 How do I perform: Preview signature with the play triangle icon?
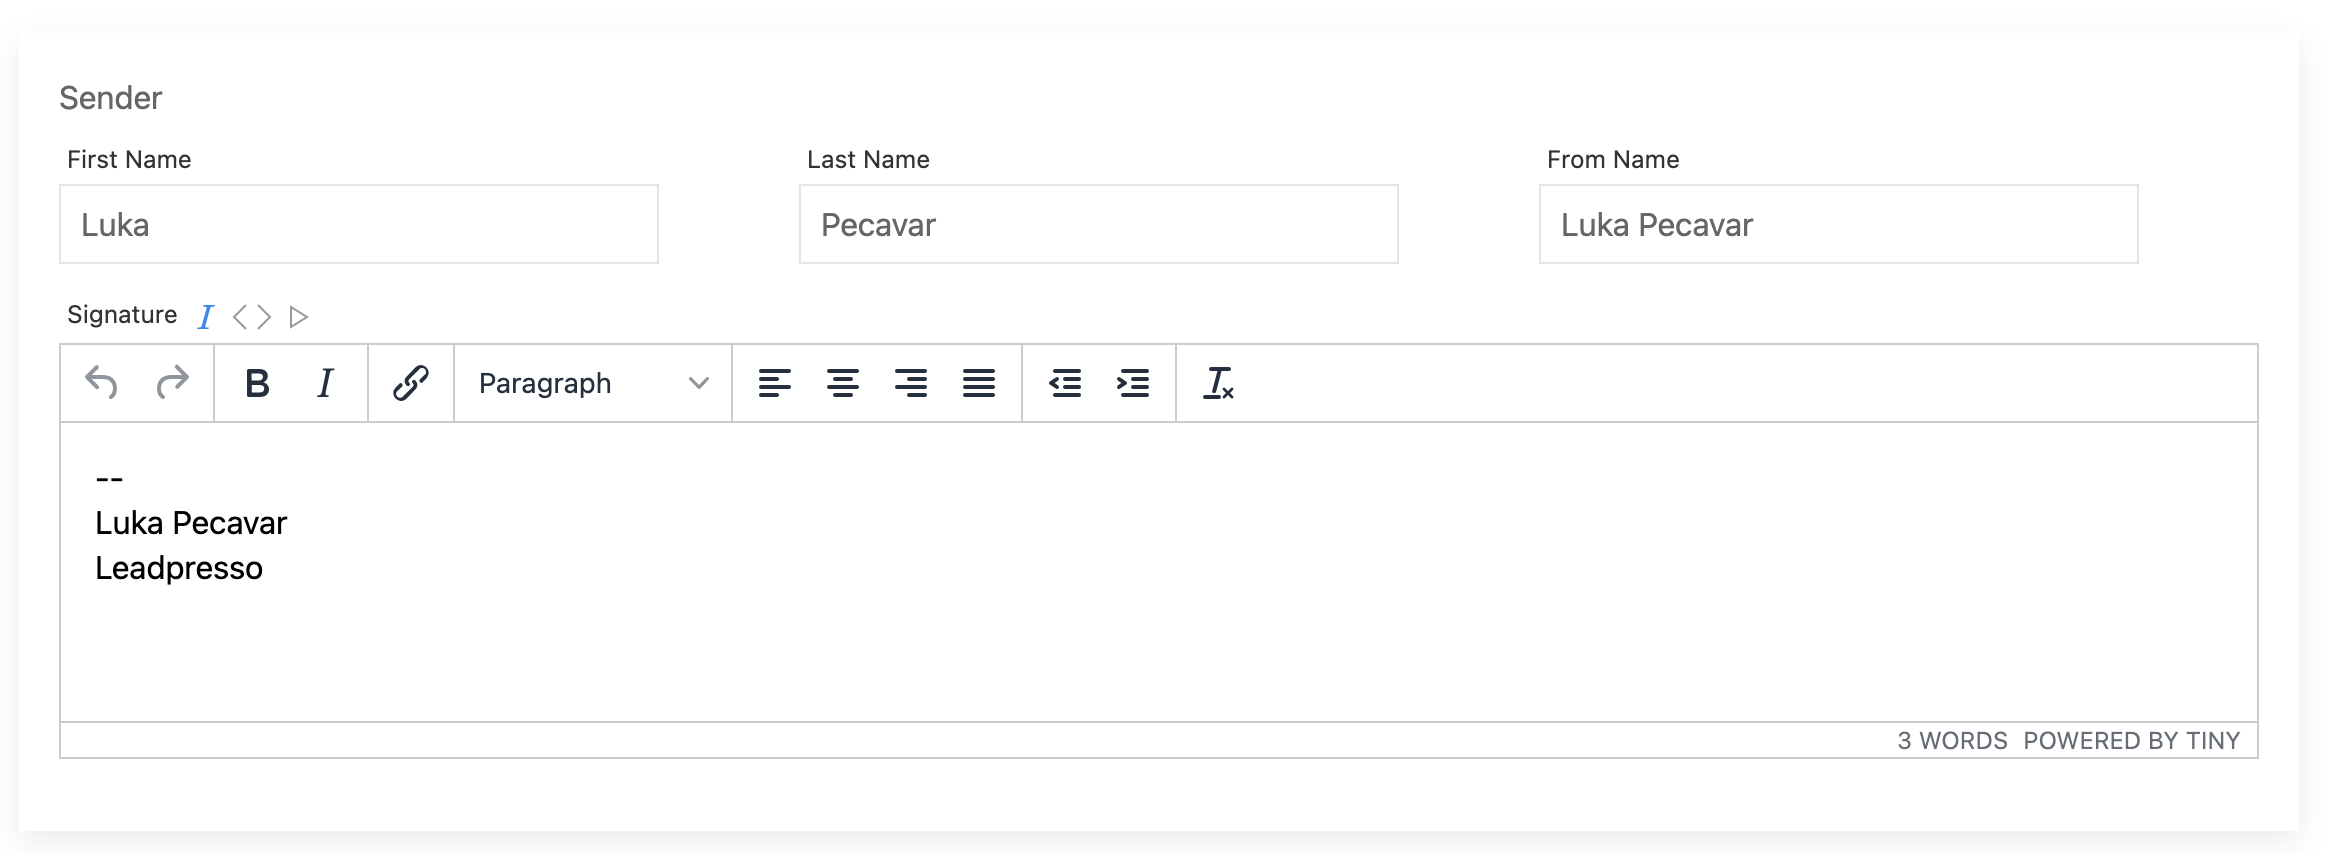(298, 317)
